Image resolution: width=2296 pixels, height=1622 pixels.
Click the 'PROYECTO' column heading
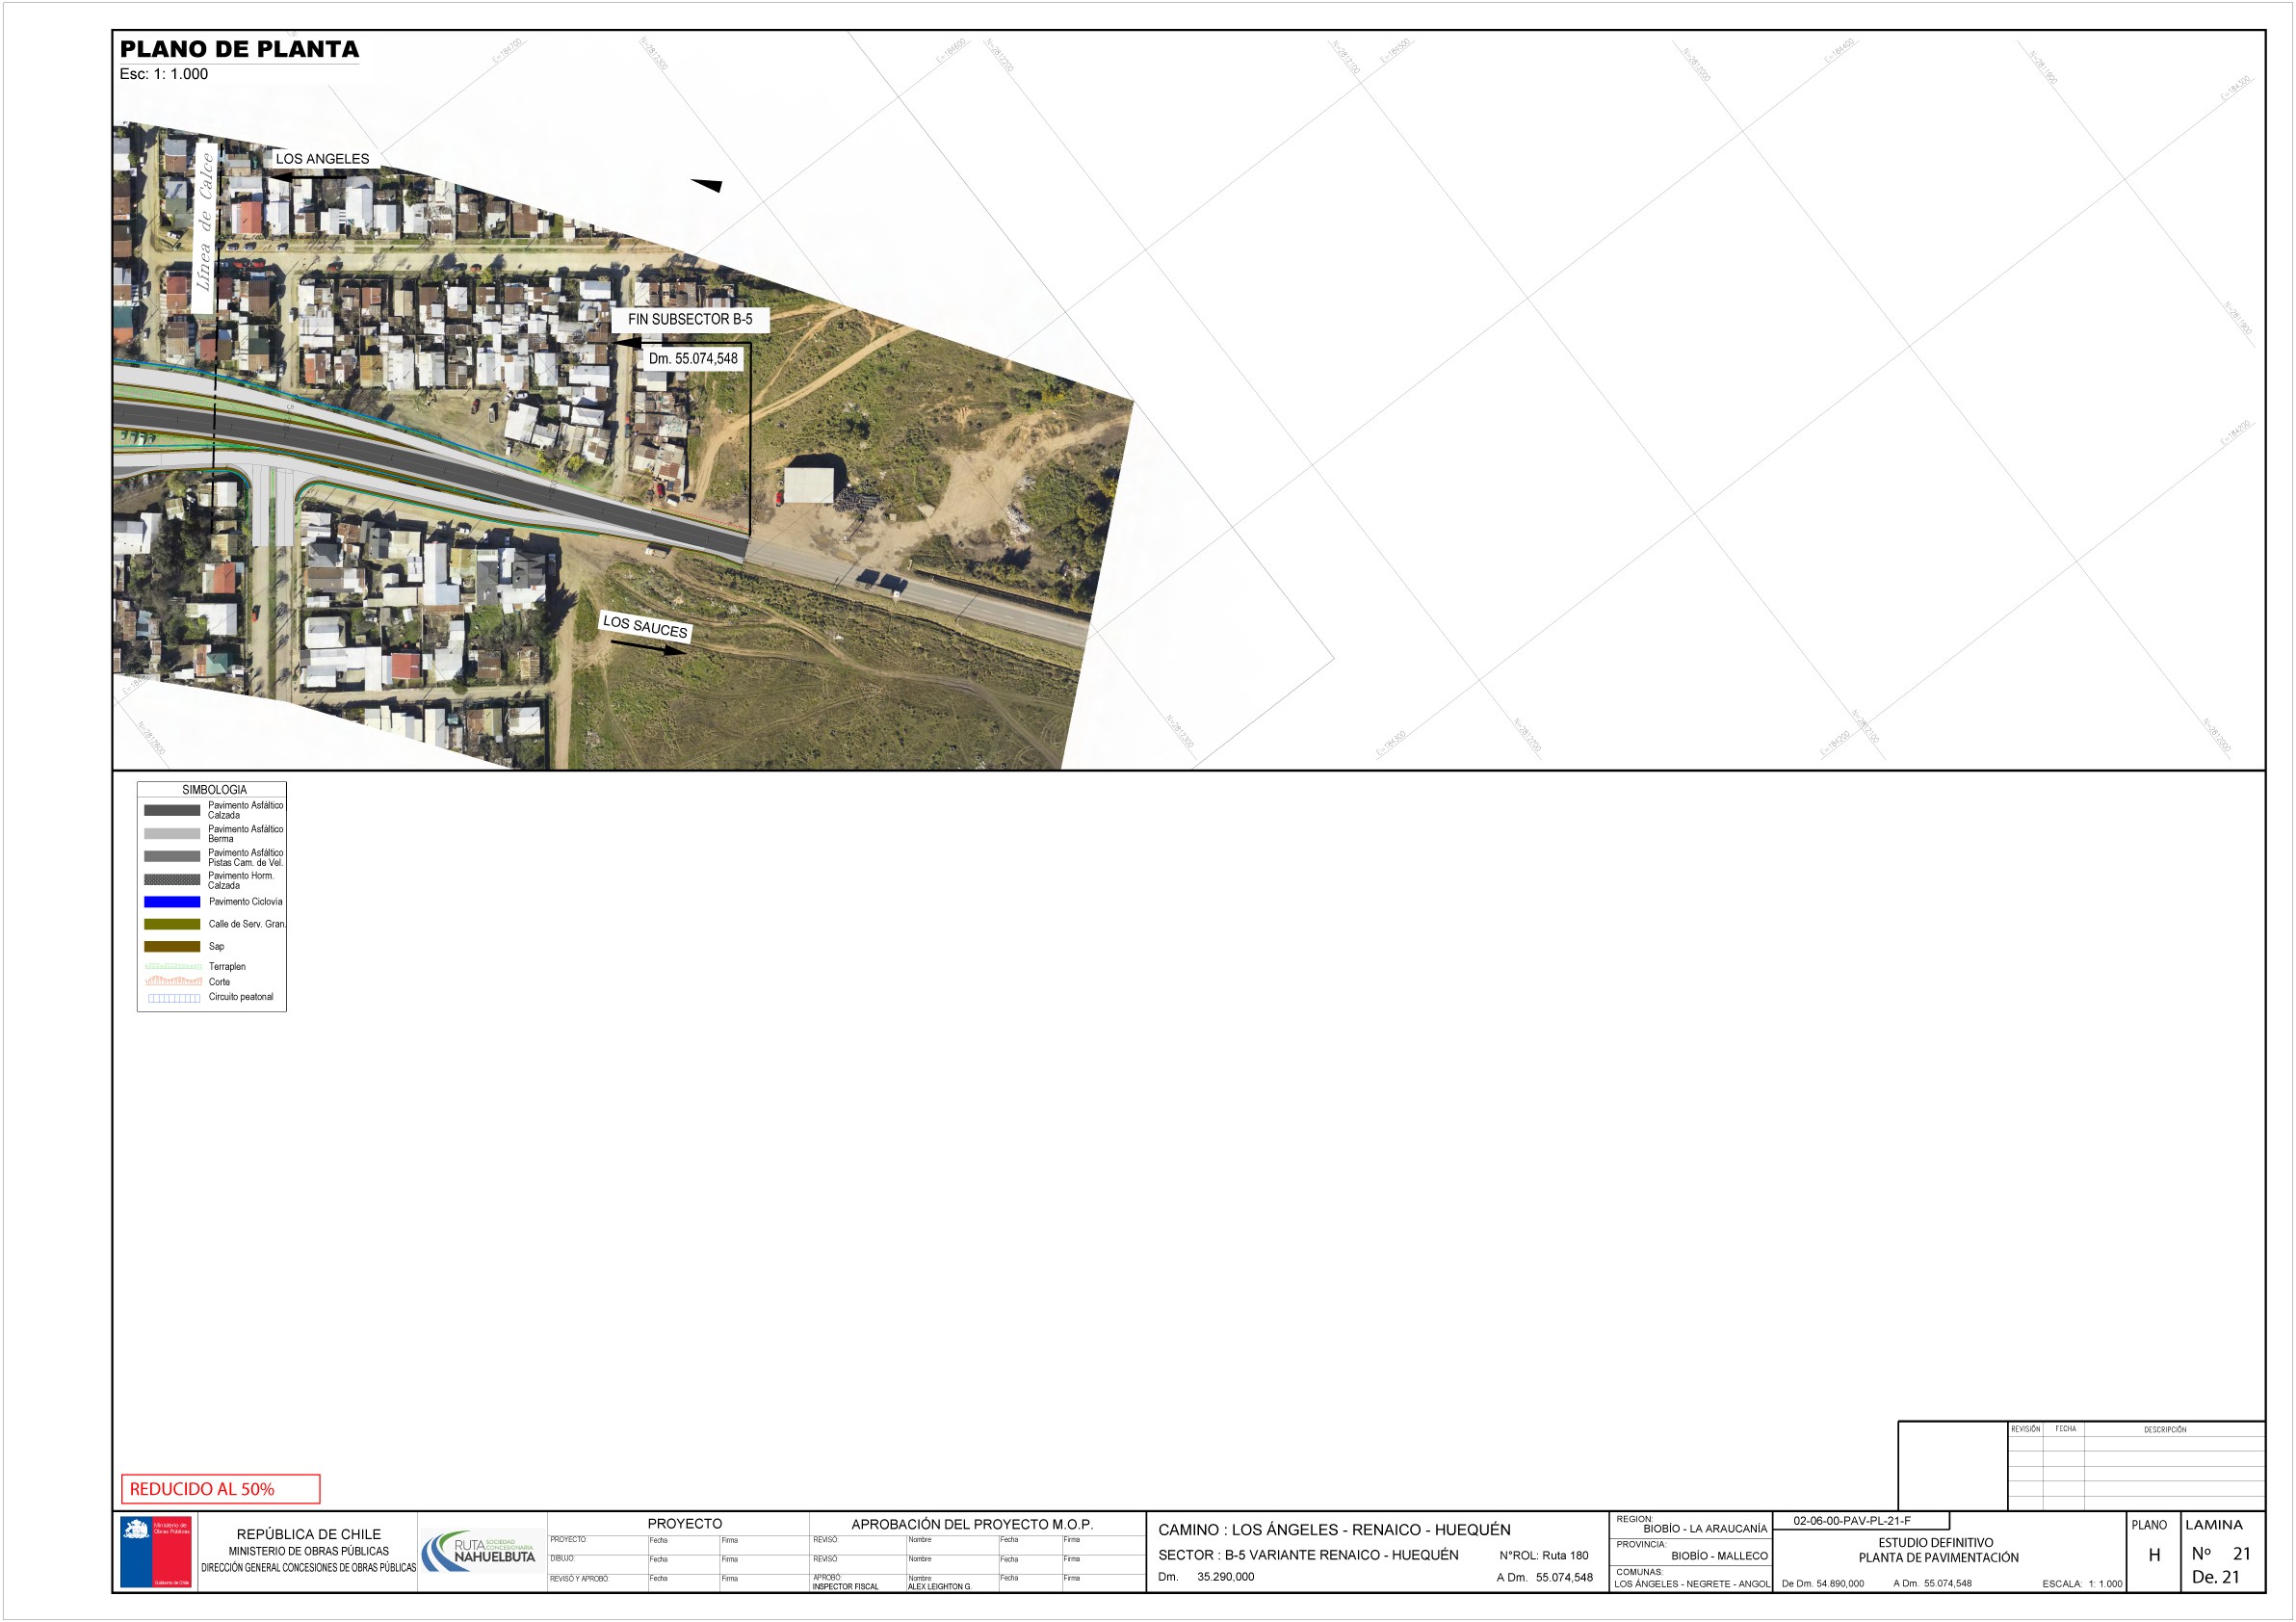tap(684, 1523)
